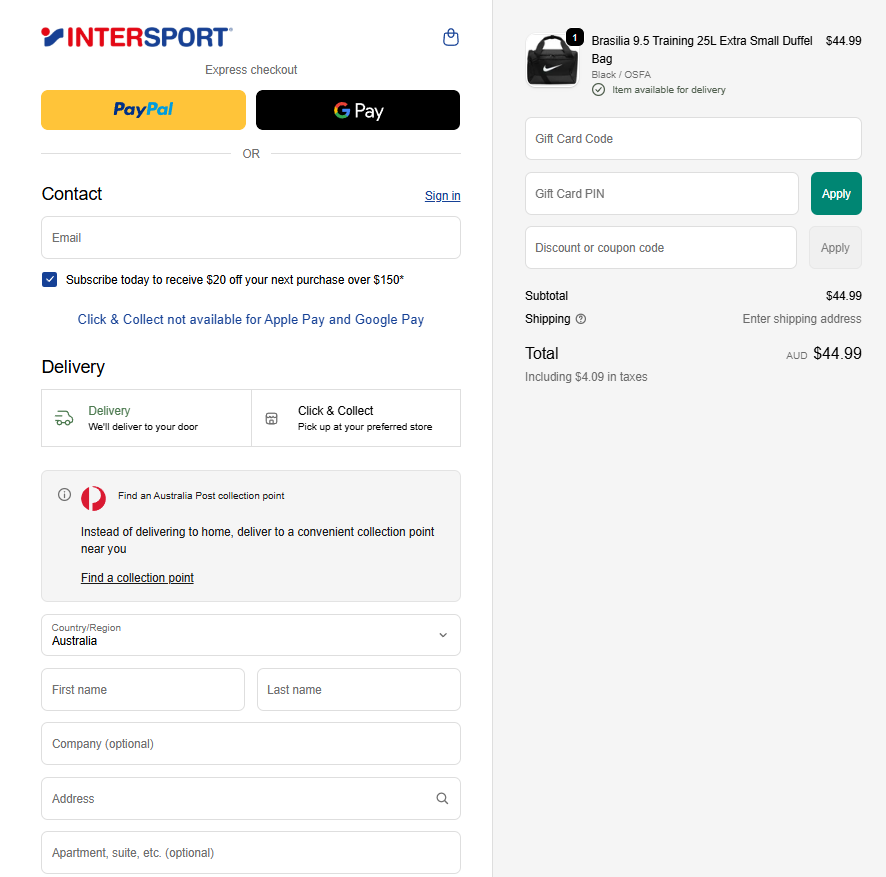This screenshot has height=877, width=886.
Task: Click the address search magnifier icon
Action: [x=442, y=798]
